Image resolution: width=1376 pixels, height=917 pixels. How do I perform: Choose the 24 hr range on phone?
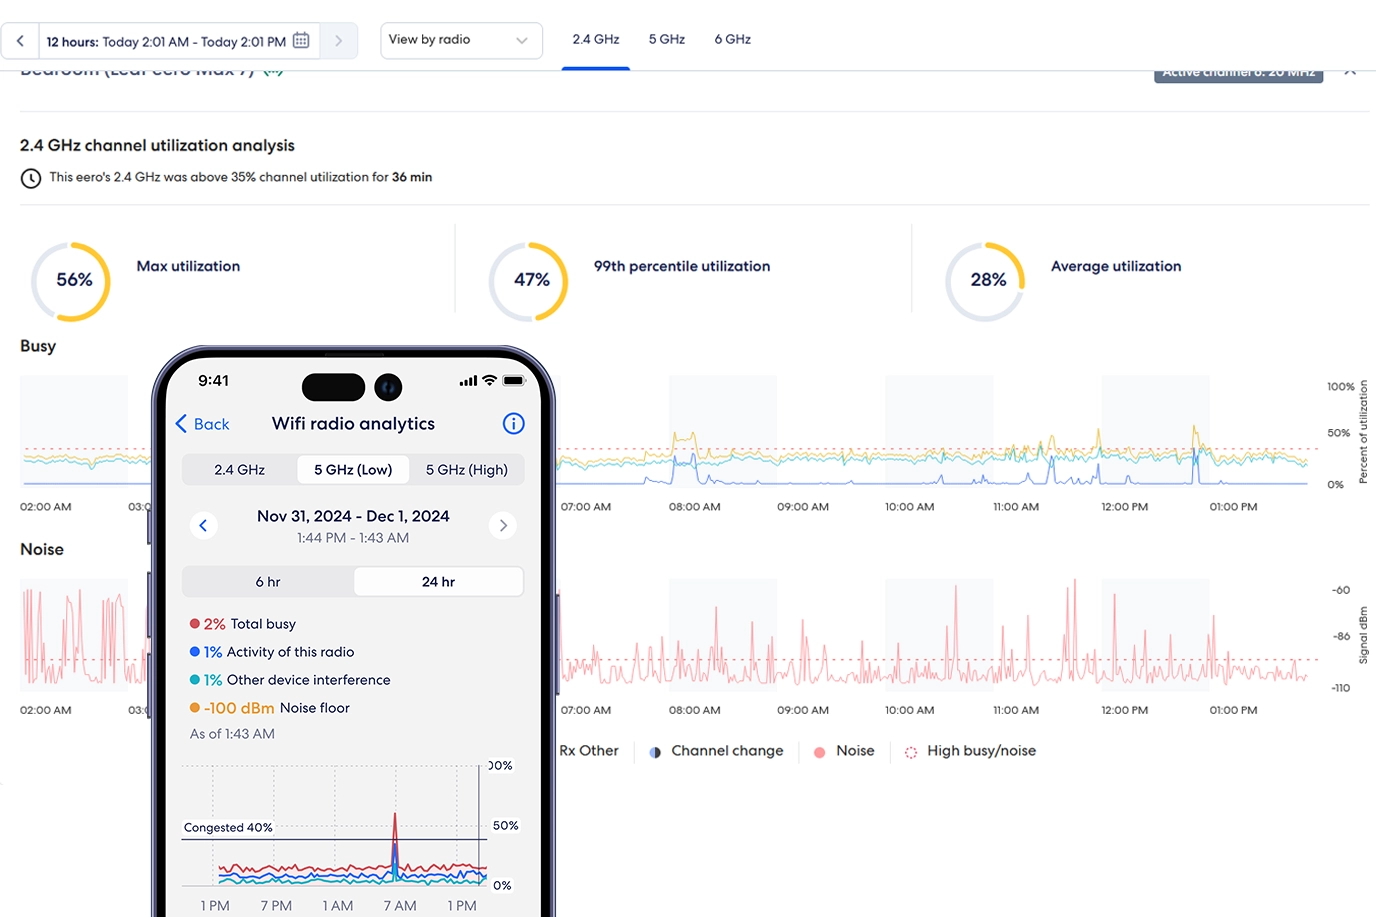point(438,582)
